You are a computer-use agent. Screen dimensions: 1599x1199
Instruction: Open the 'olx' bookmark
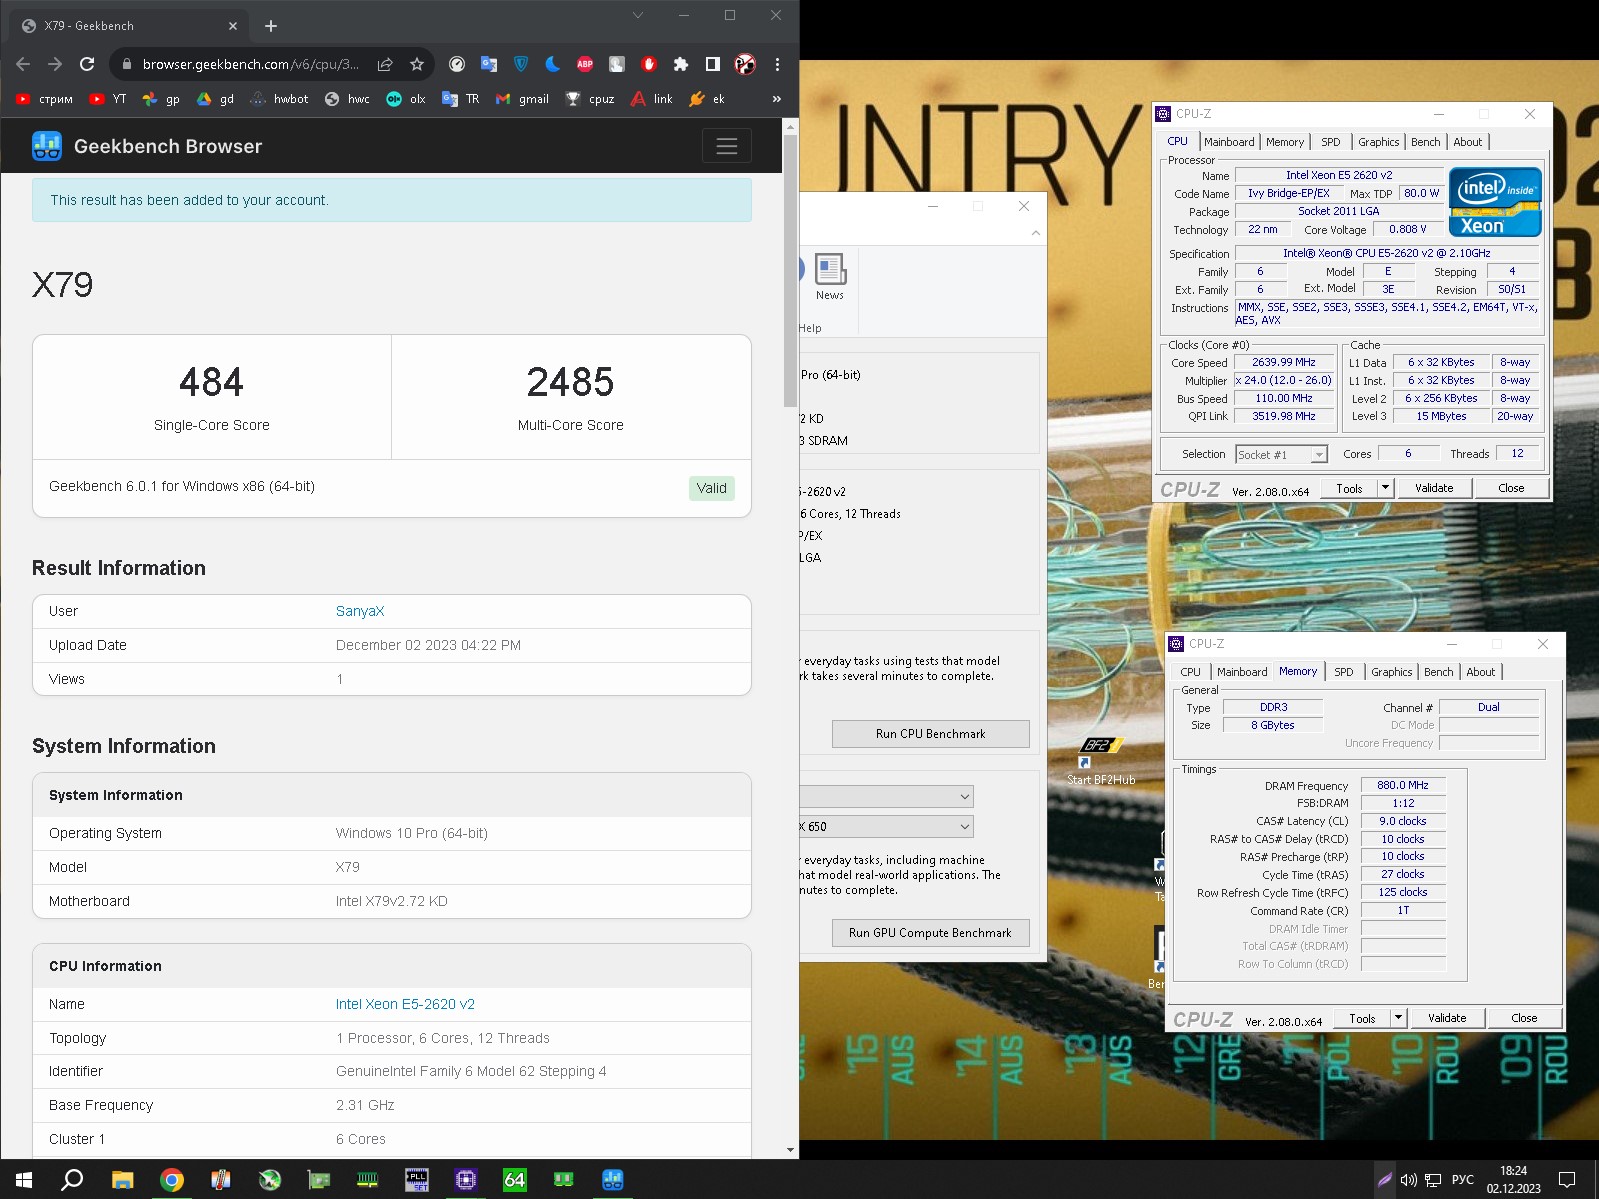(406, 99)
